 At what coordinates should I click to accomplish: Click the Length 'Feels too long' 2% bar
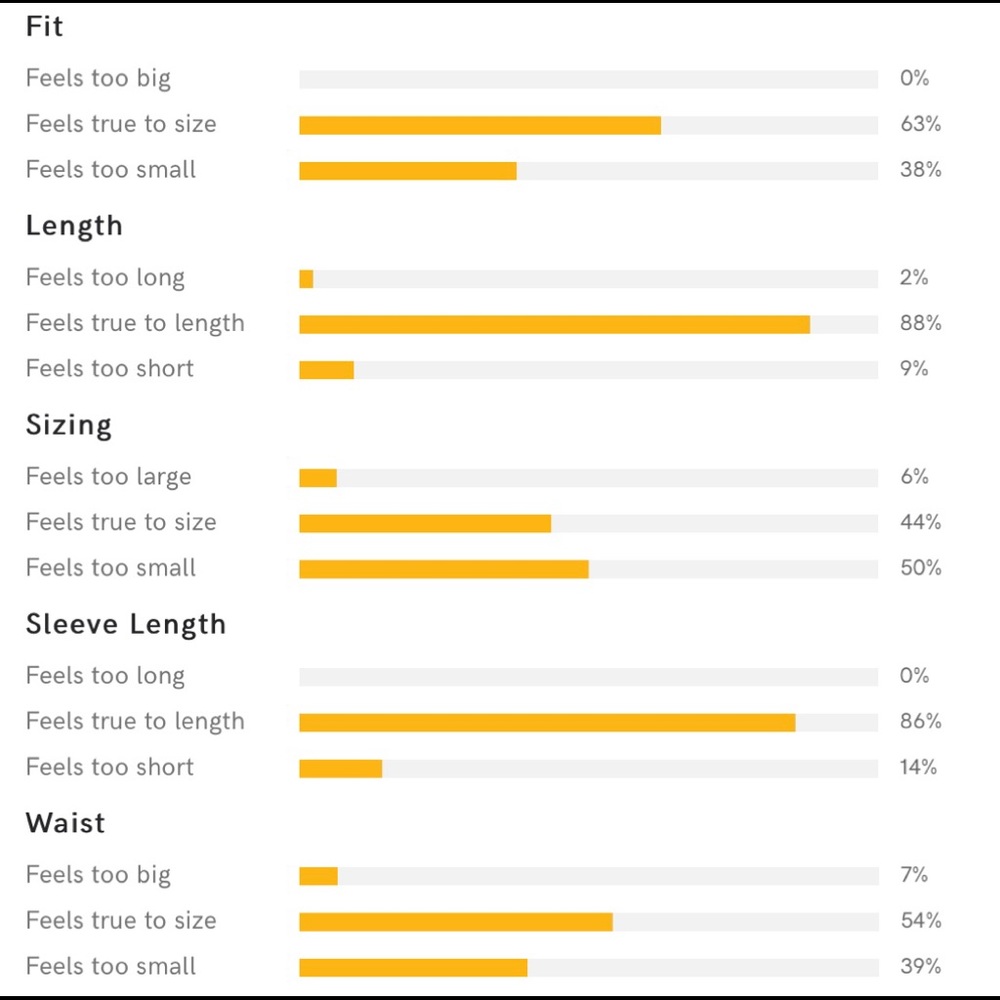tap(589, 279)
